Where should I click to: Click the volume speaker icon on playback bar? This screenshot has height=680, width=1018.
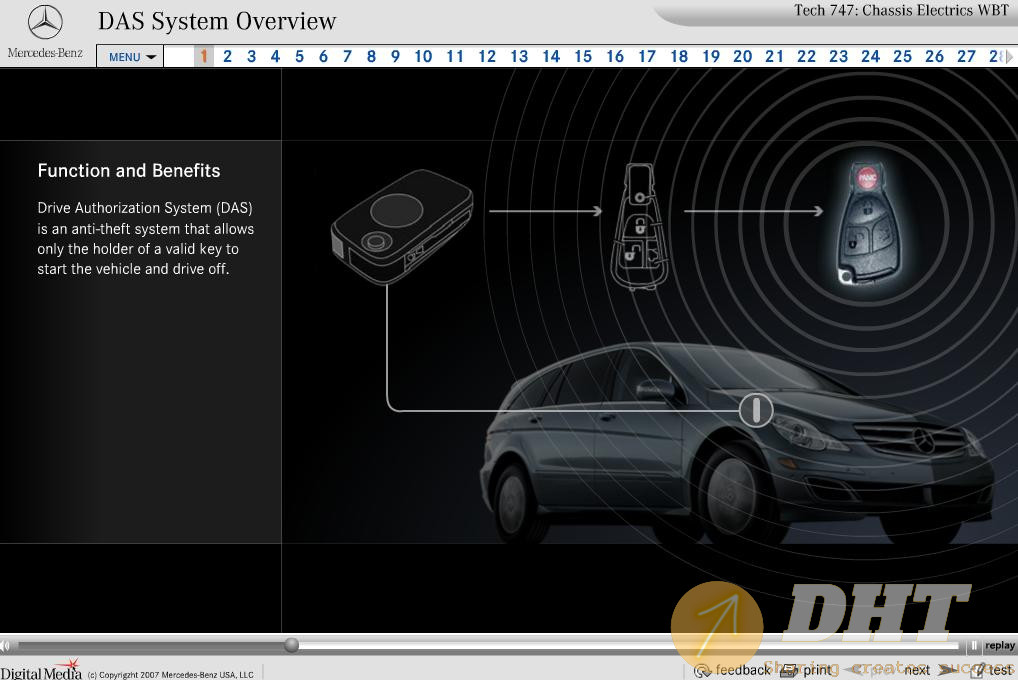[x=5, y=646]
